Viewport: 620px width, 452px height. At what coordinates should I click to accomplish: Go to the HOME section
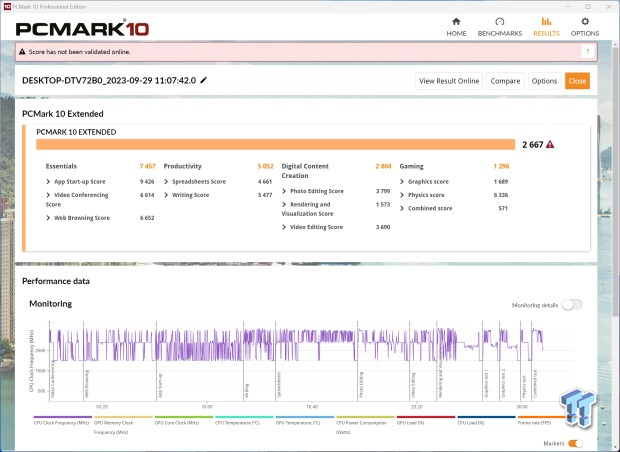(x=456, y=25)
